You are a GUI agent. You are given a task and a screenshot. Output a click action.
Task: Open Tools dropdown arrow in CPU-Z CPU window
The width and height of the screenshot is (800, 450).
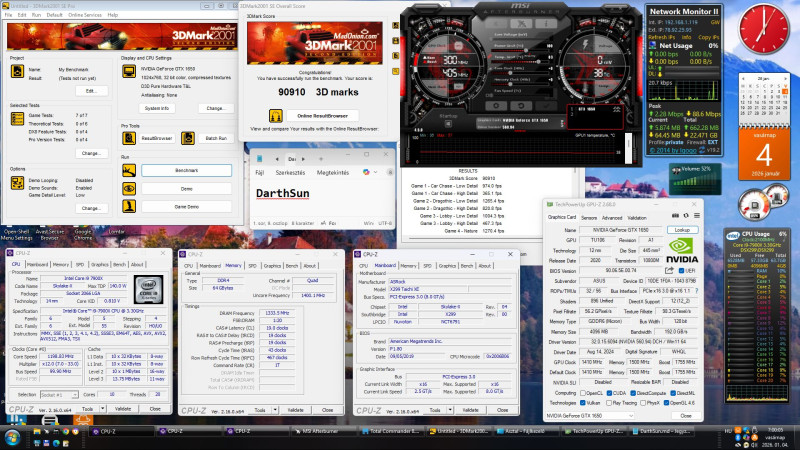103,409
